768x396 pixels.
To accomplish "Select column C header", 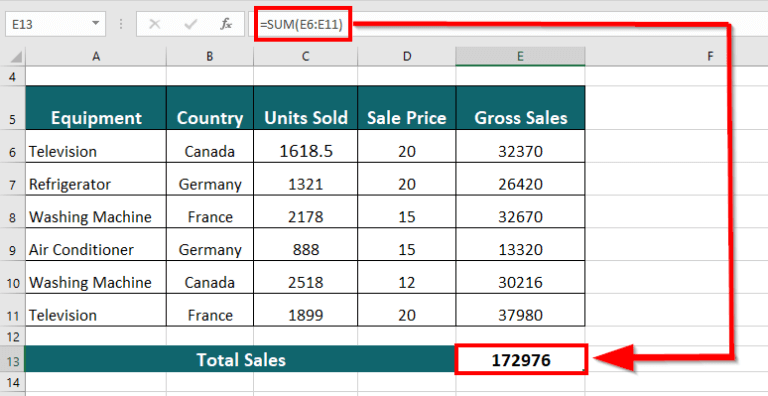I will pos(305,56).
